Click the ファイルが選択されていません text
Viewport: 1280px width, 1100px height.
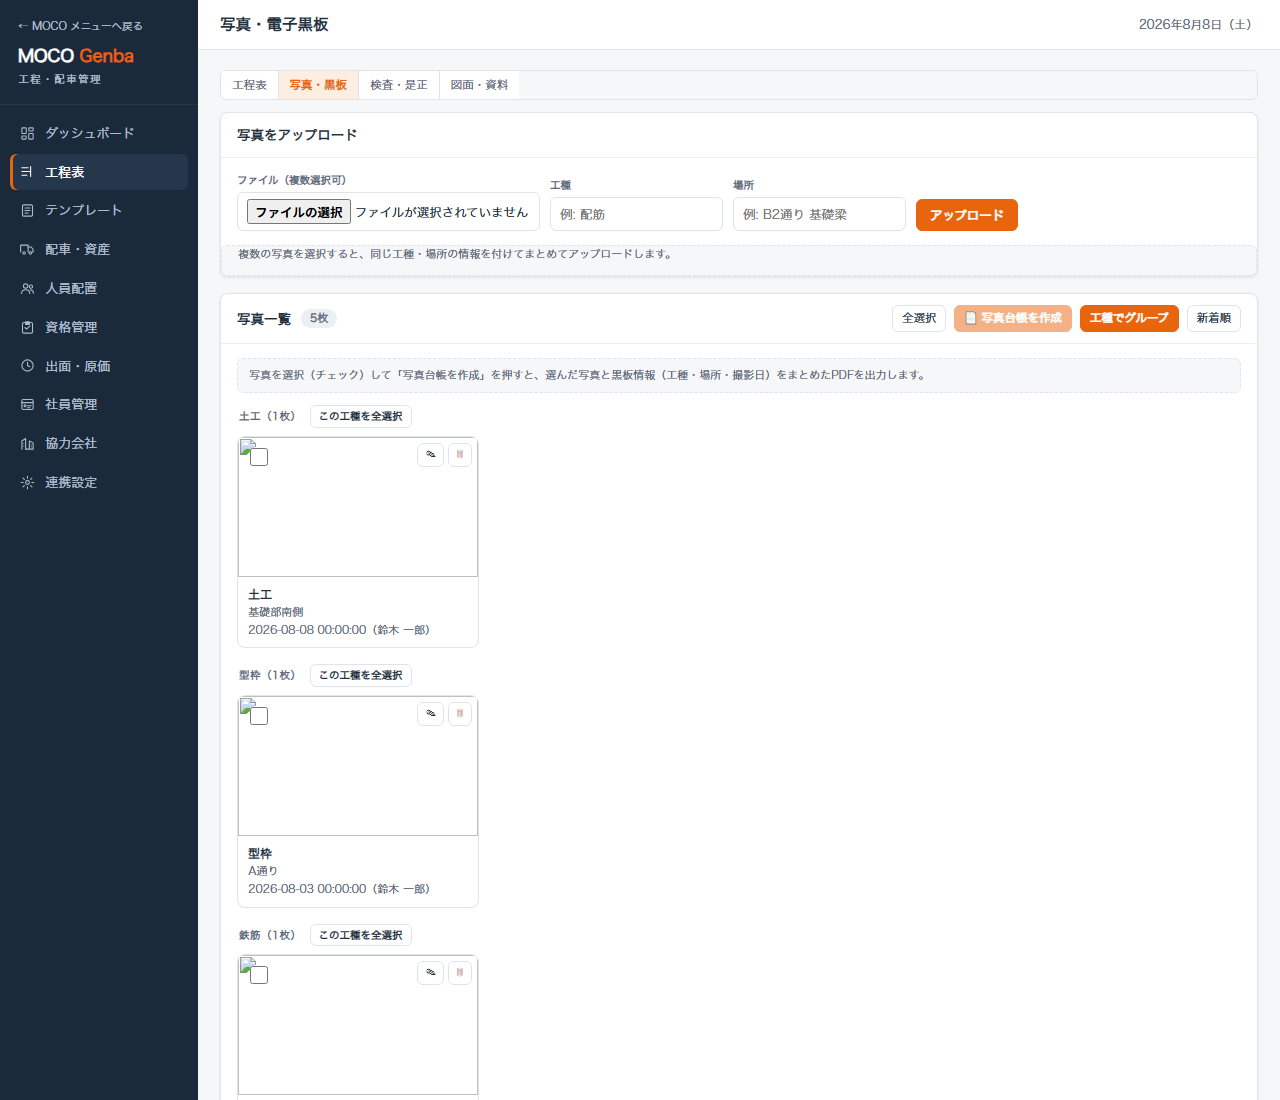(x=442, y=212)
